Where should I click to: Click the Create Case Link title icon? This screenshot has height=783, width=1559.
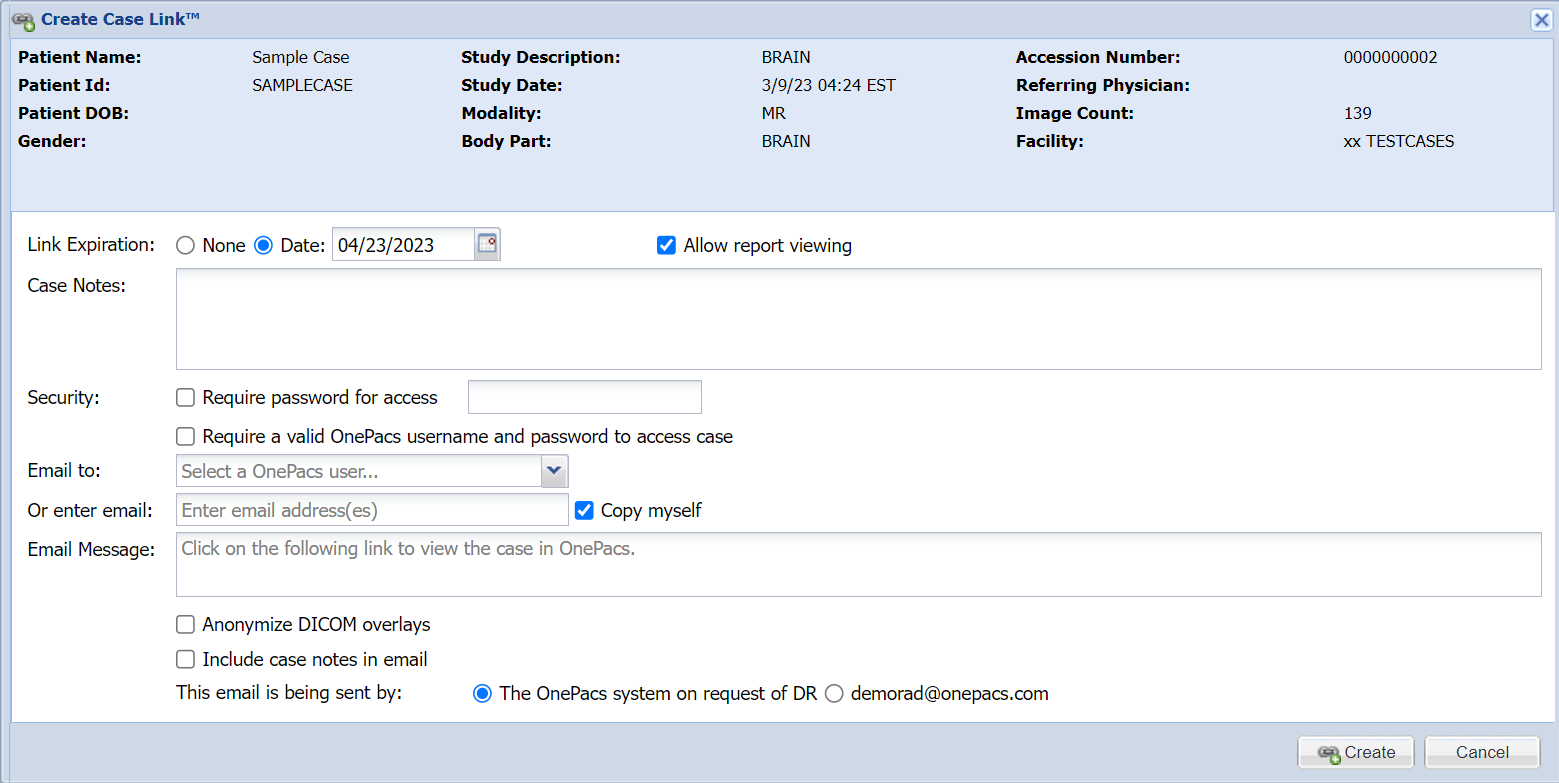23,20
